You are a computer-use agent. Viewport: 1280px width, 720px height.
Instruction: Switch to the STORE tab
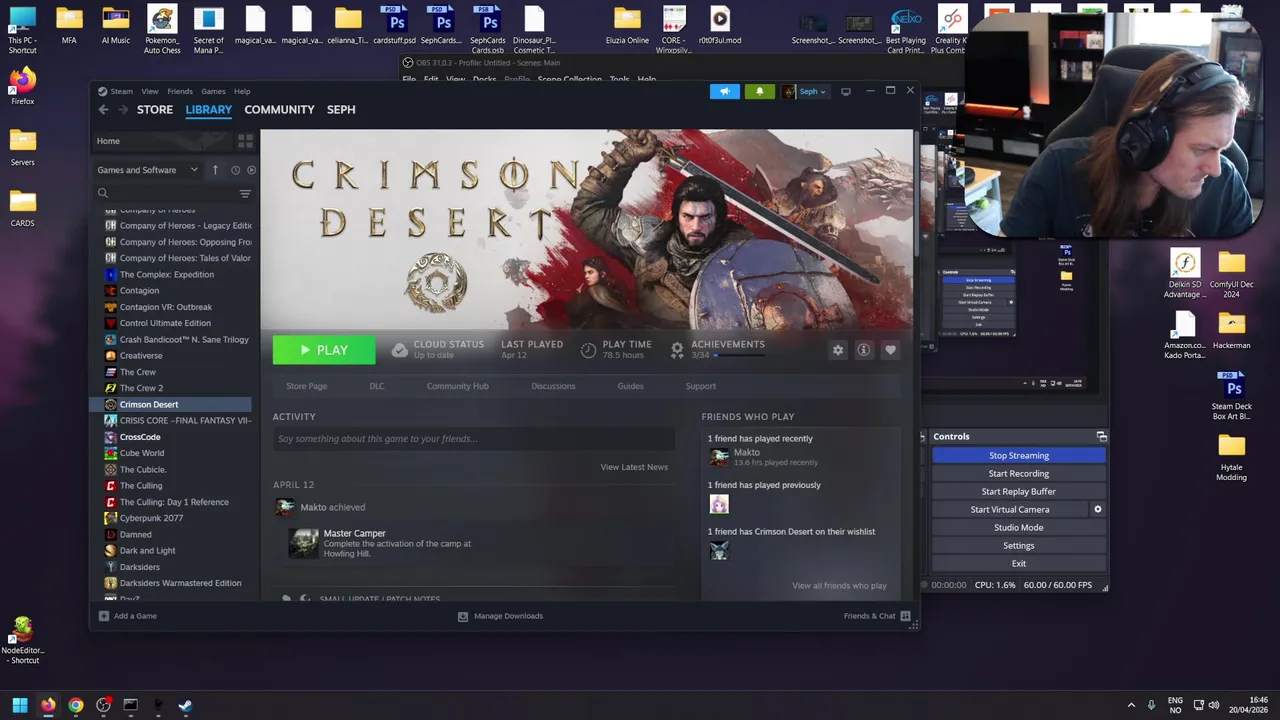click(x=155, y=110)
